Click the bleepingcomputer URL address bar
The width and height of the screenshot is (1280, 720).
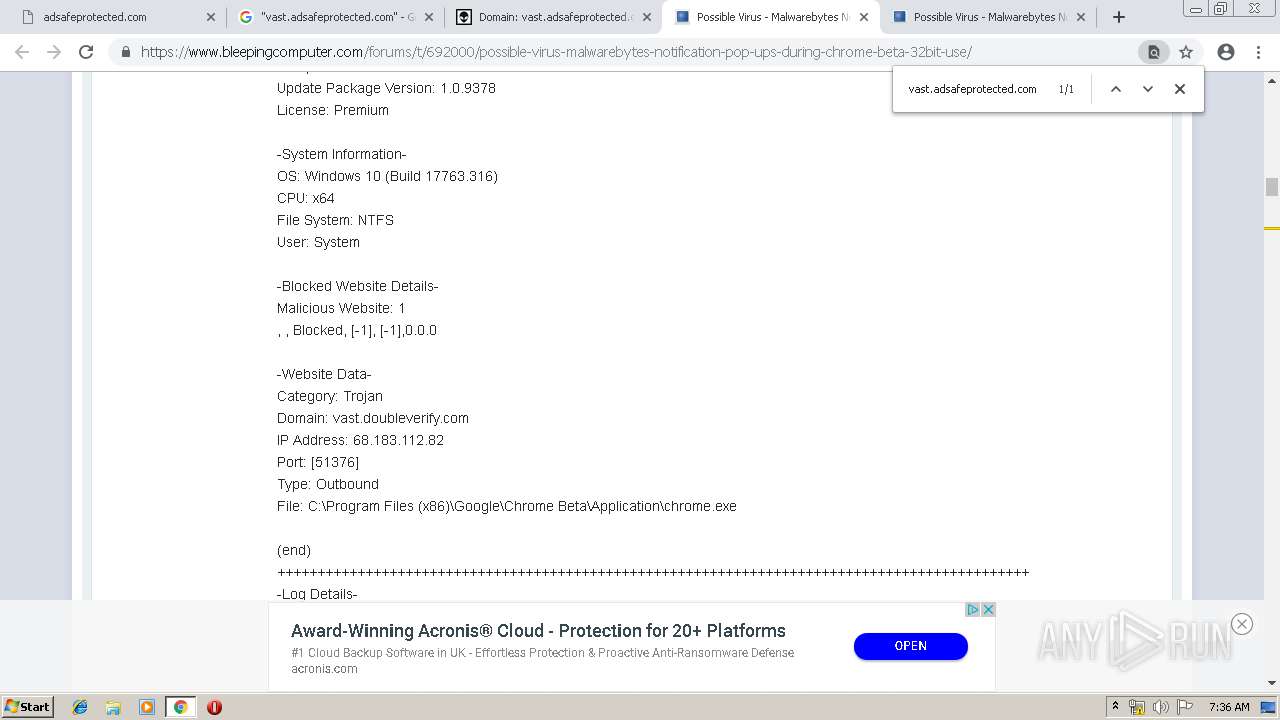point(556,52)
